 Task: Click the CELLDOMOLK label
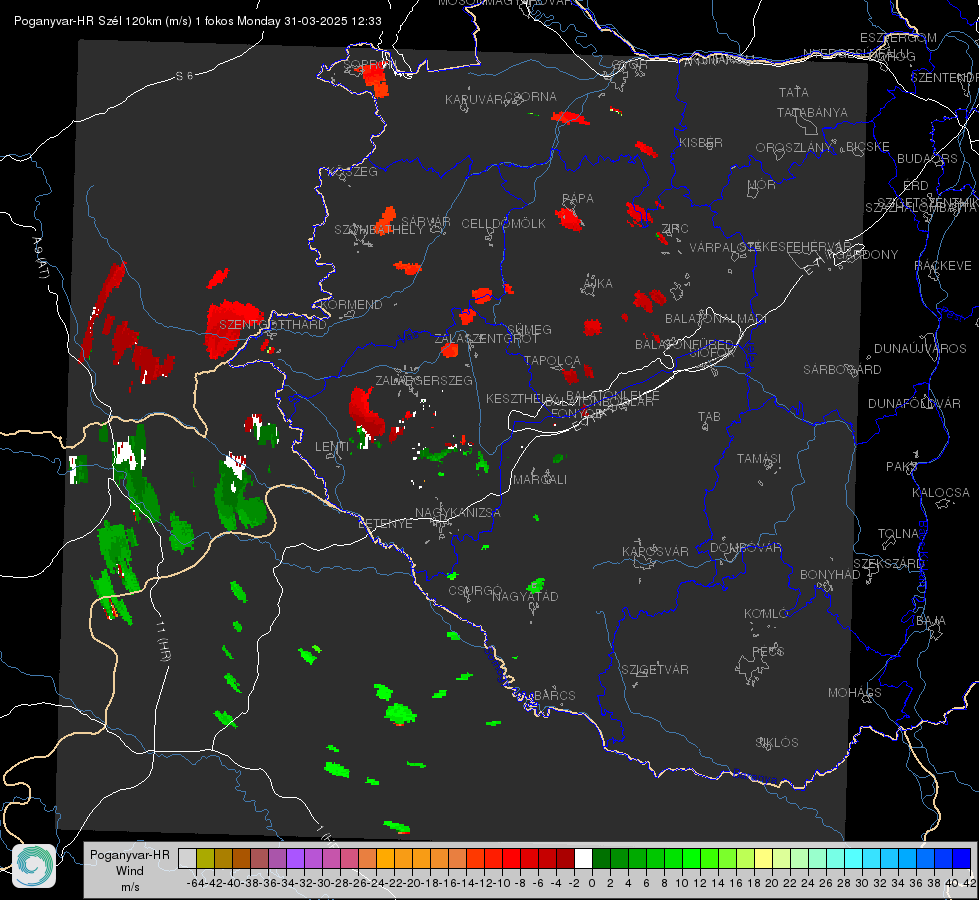[x=503, y=223]
